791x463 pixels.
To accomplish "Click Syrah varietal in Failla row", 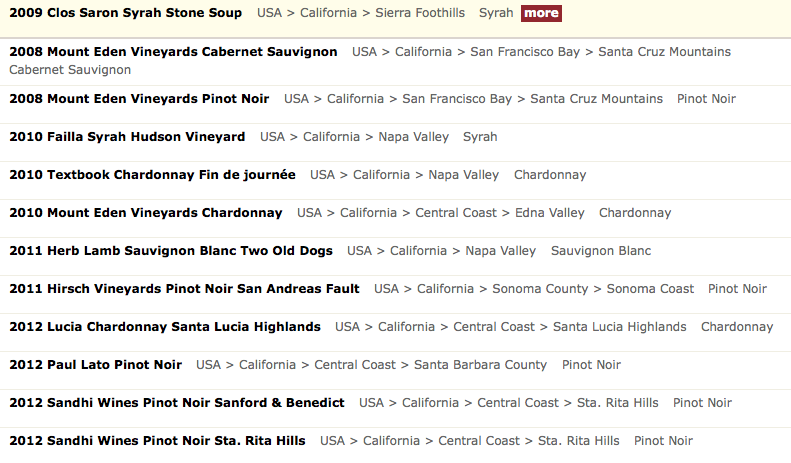I will click(480, 137).
